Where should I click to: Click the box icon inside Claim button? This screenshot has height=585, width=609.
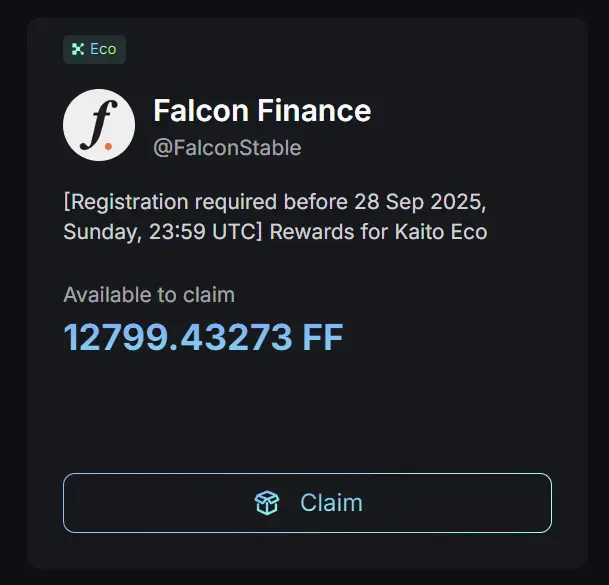pos(267,503)
